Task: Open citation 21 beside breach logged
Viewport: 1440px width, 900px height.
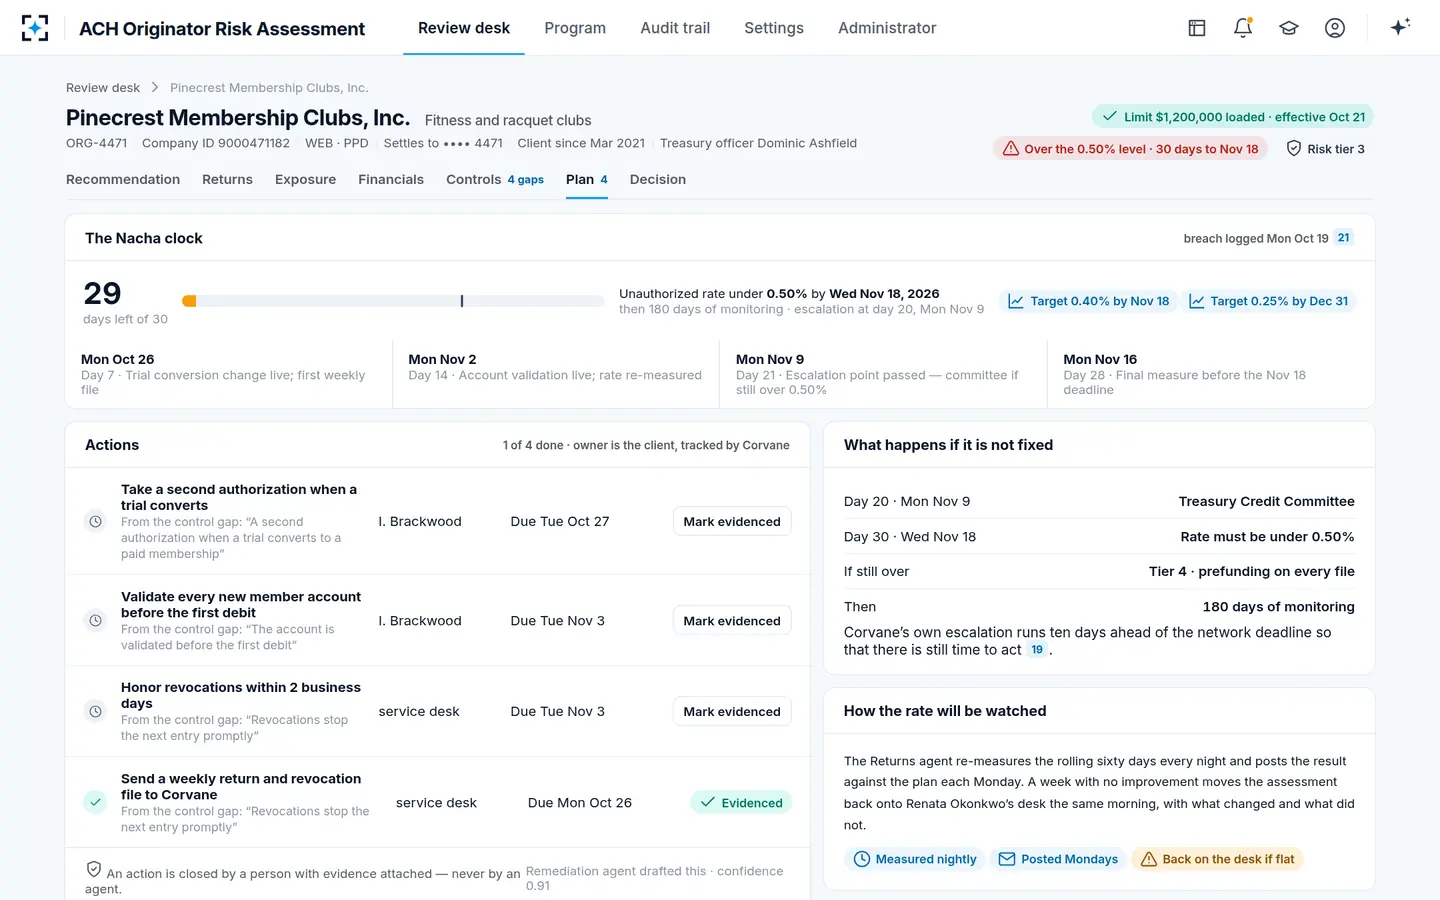Action: (x=1344, y=238)
